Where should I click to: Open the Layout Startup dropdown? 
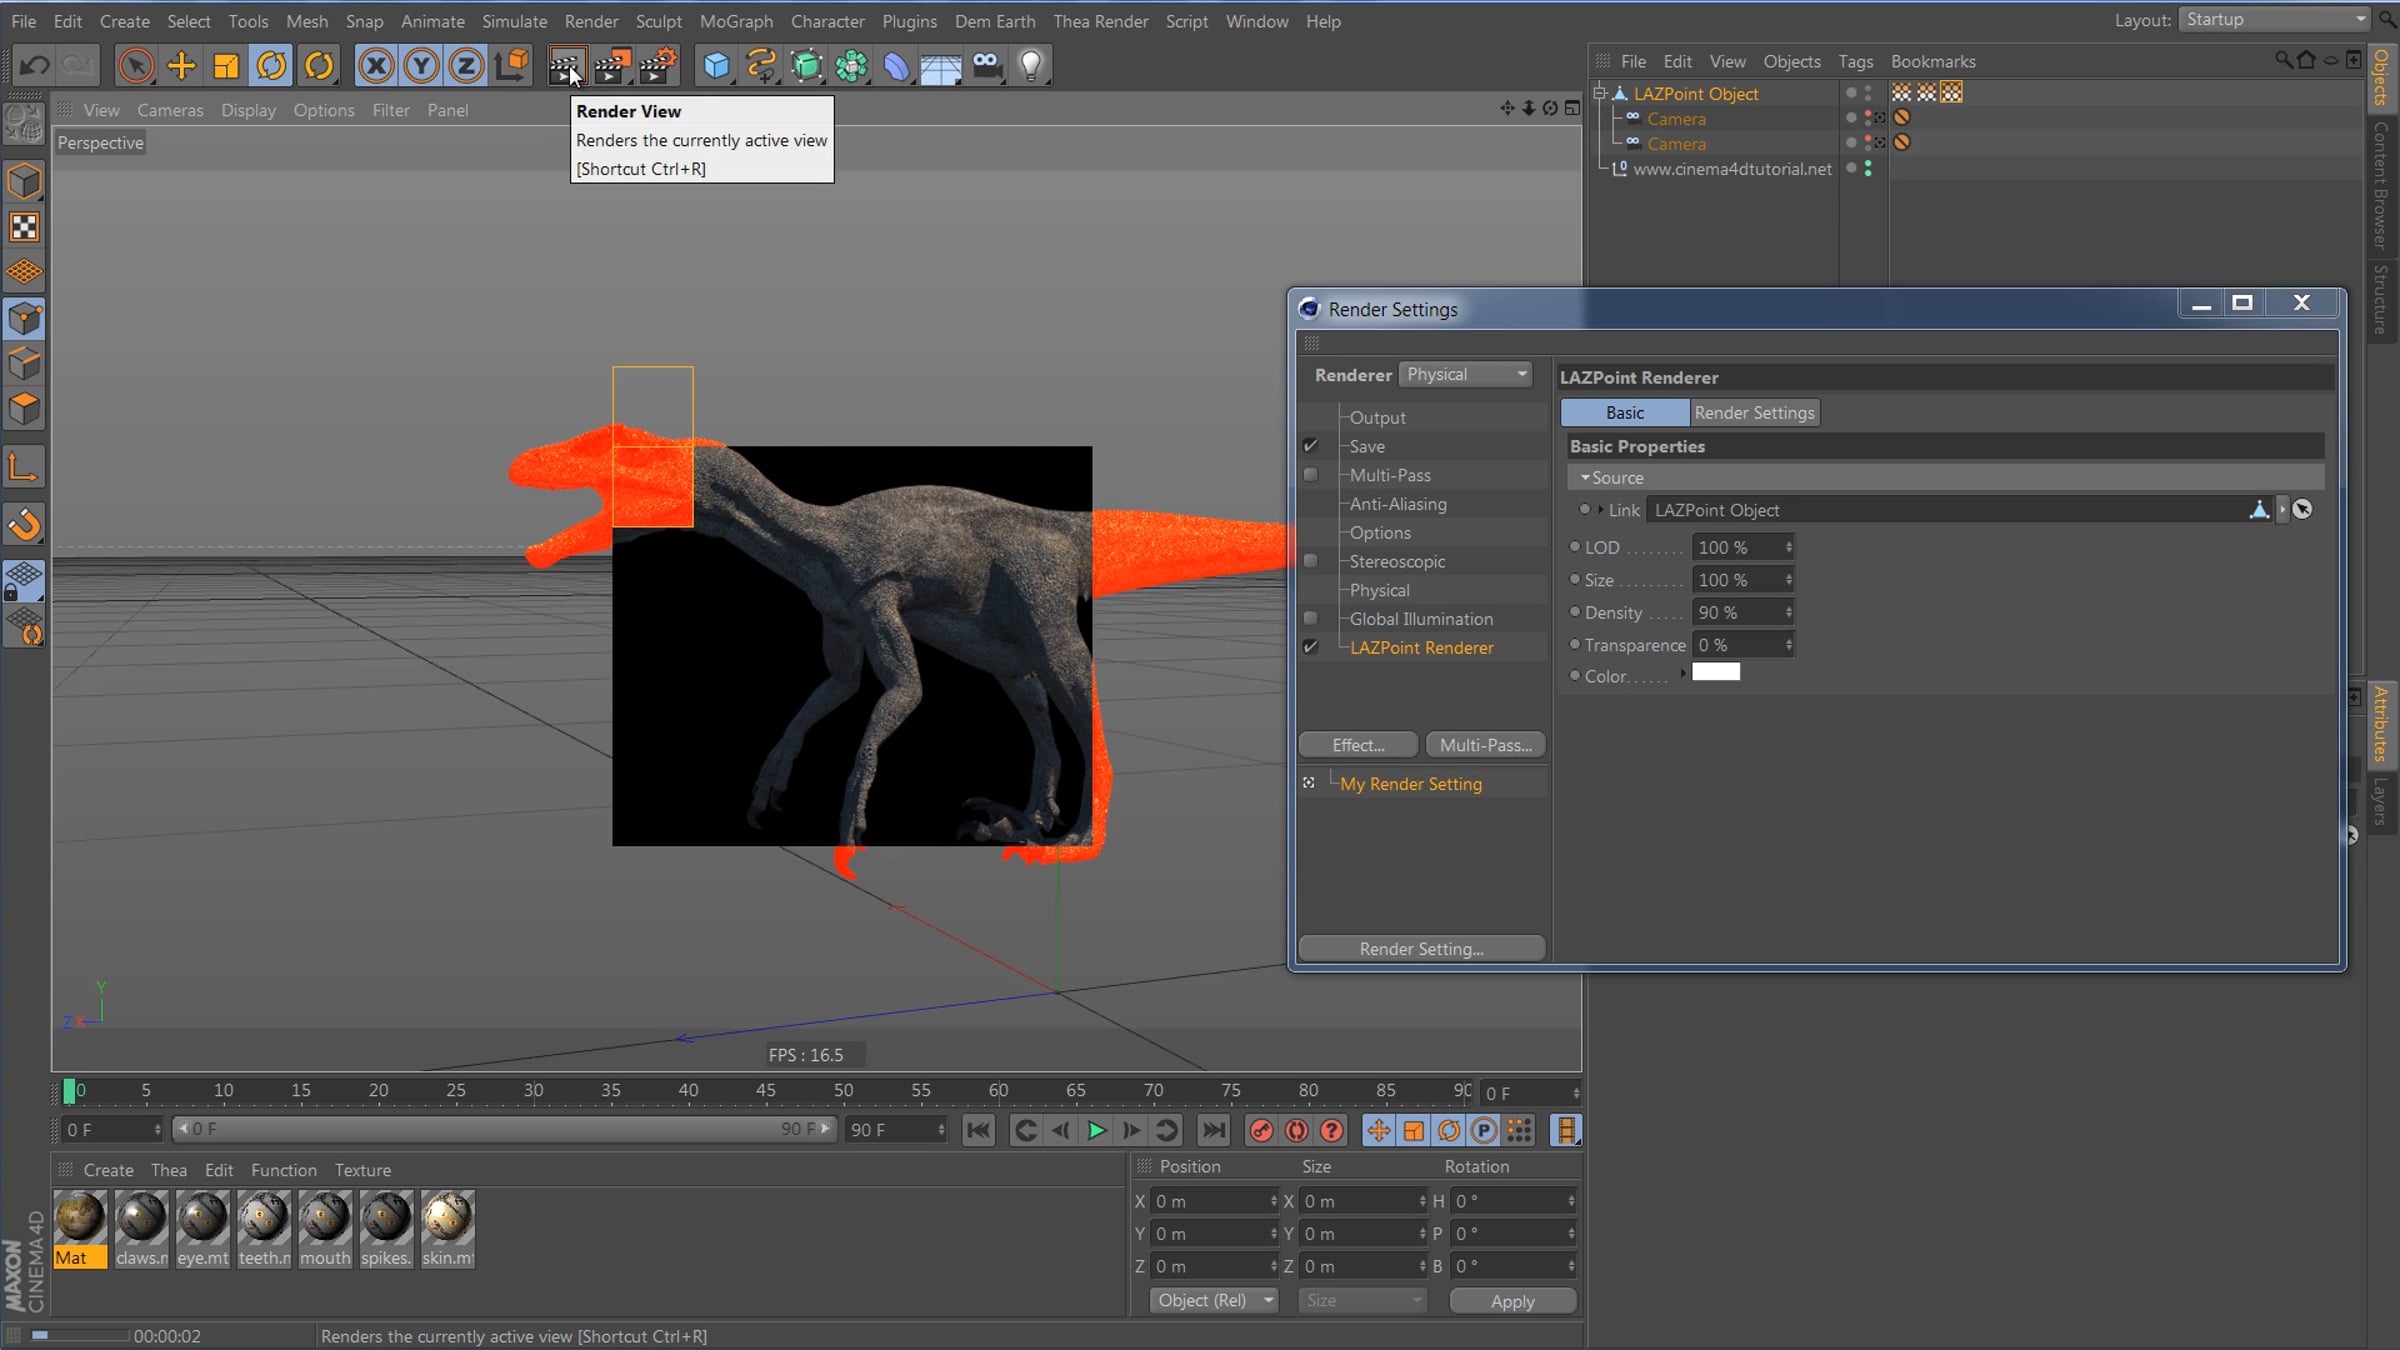click(x=2276, y=20)
